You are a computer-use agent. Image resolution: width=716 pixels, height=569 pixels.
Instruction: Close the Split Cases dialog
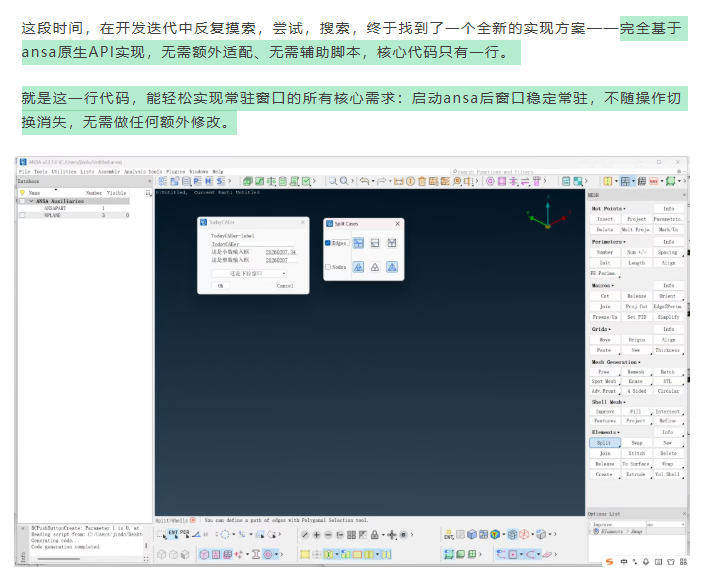point(397,224)
